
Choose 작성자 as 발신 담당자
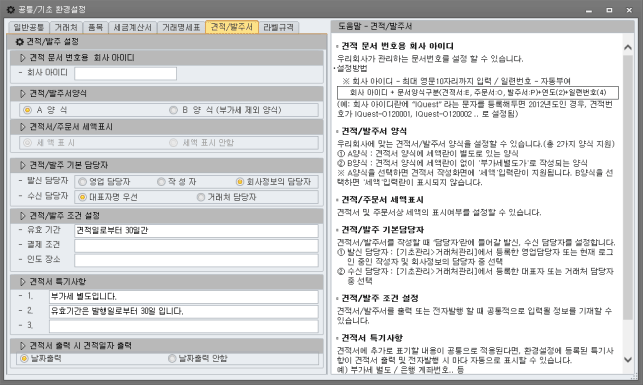tap(161, 182)
